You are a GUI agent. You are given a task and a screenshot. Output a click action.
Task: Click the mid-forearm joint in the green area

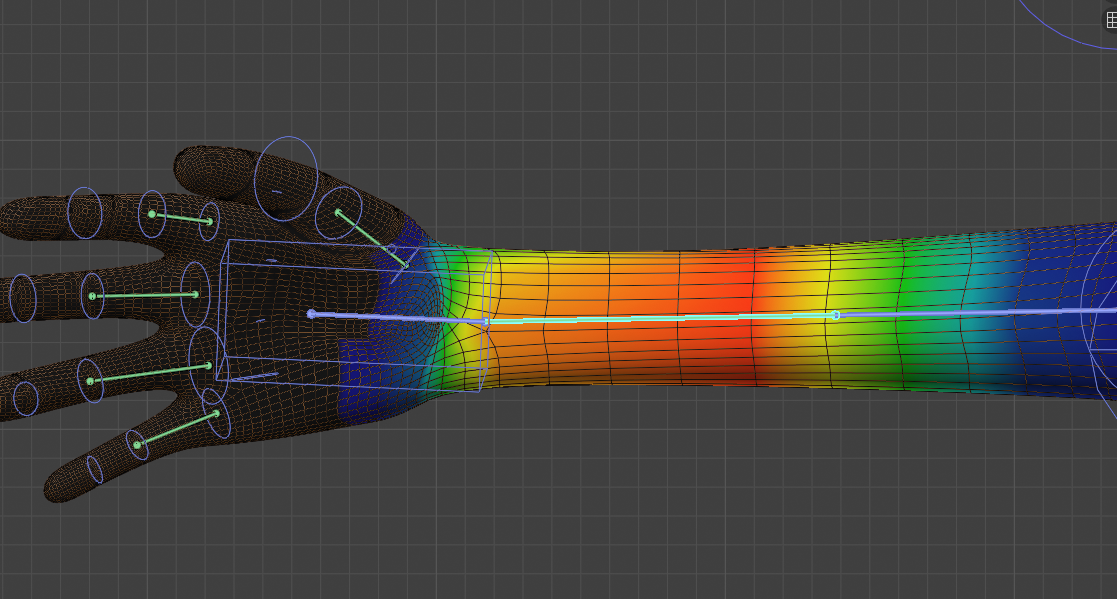(x=836, y=315)
